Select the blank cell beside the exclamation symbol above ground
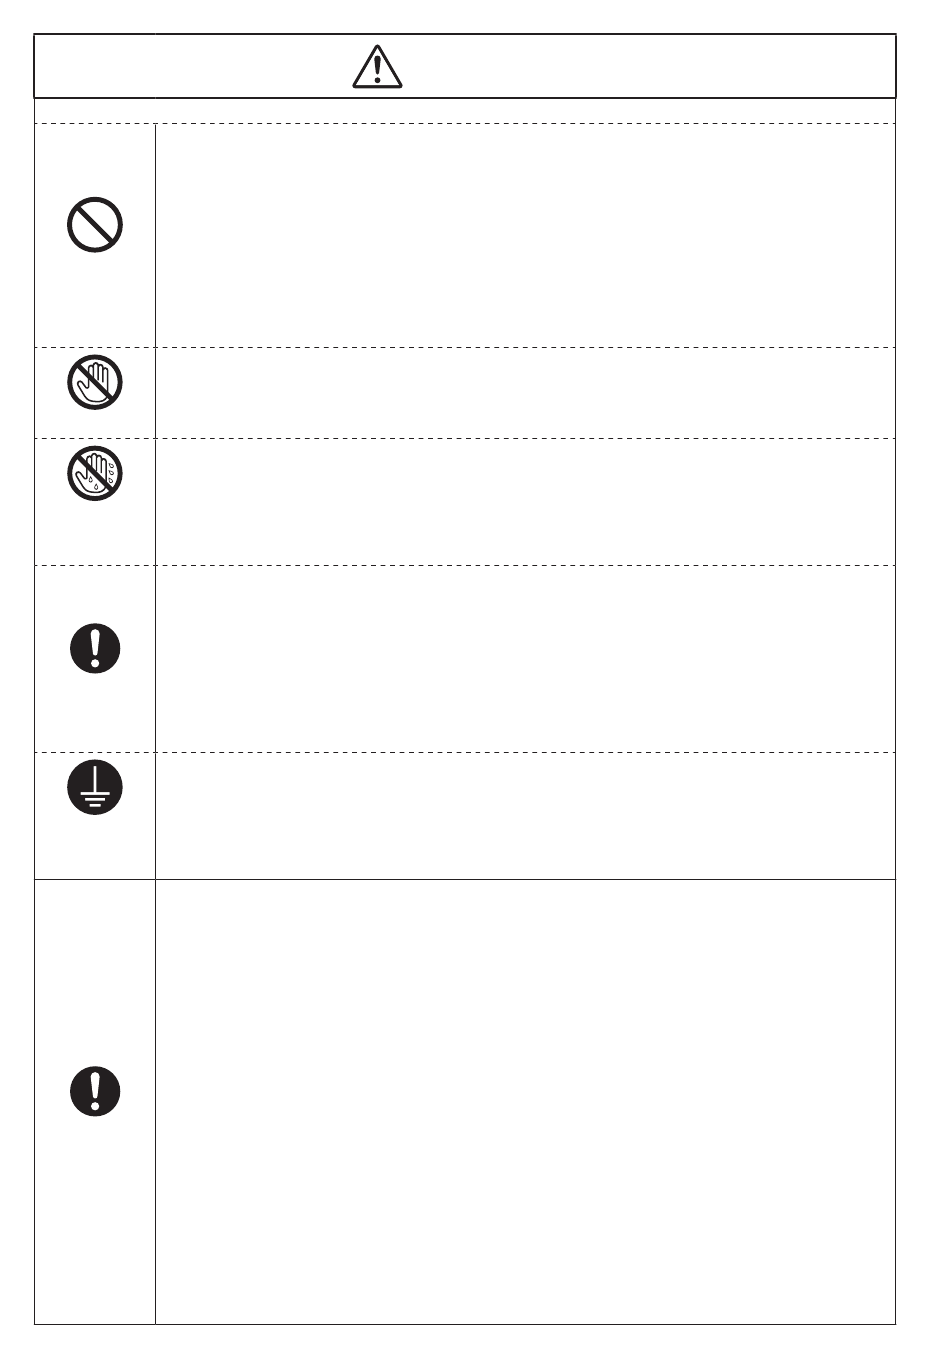Screen dimensions: 950x1364 pyautogui.click(x=525, y=659)
